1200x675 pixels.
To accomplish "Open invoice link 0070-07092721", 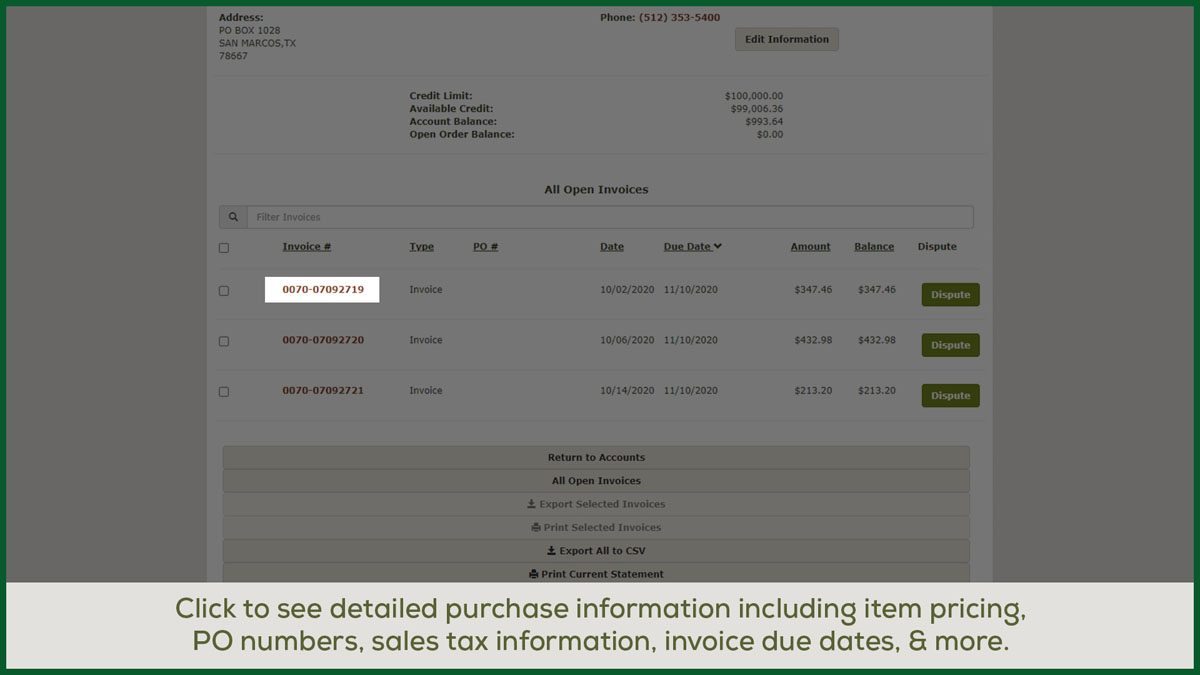I will point(322,391).
